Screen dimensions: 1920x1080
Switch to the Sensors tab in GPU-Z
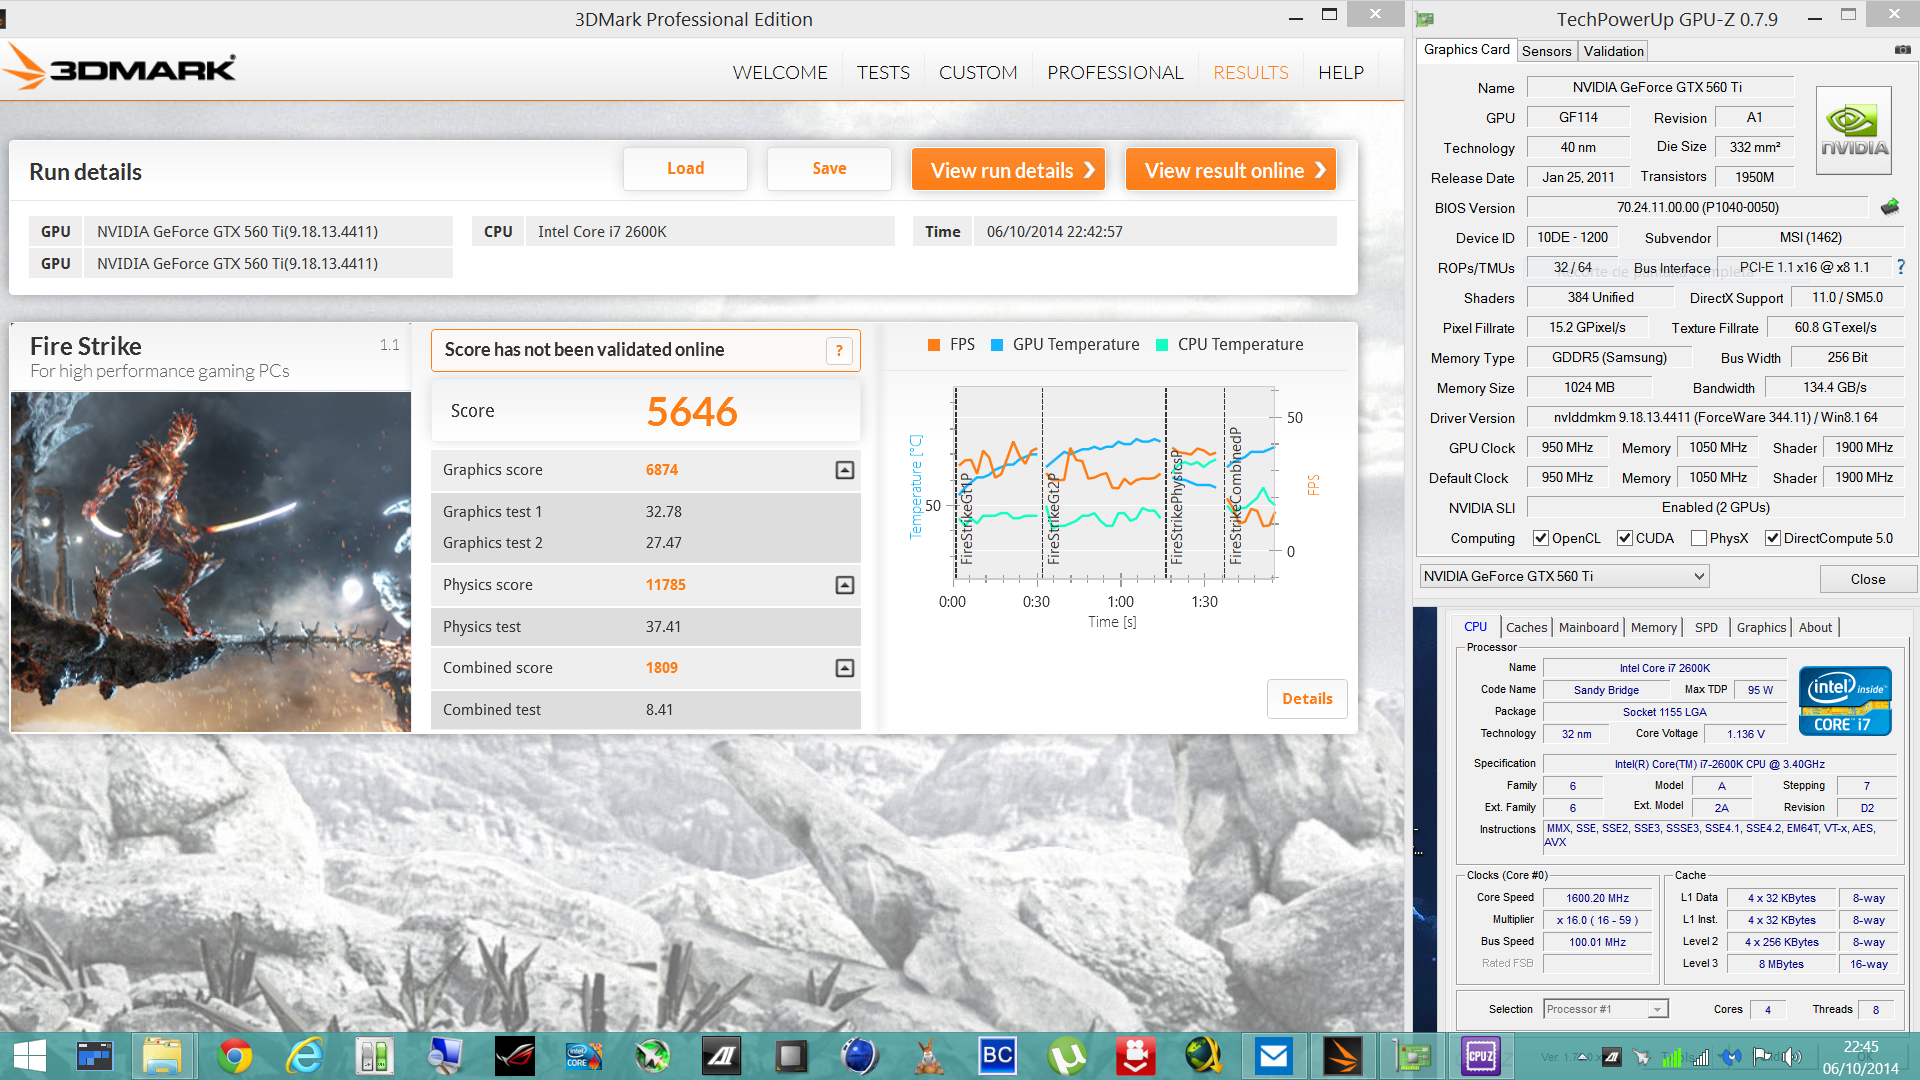[1547, 51]
